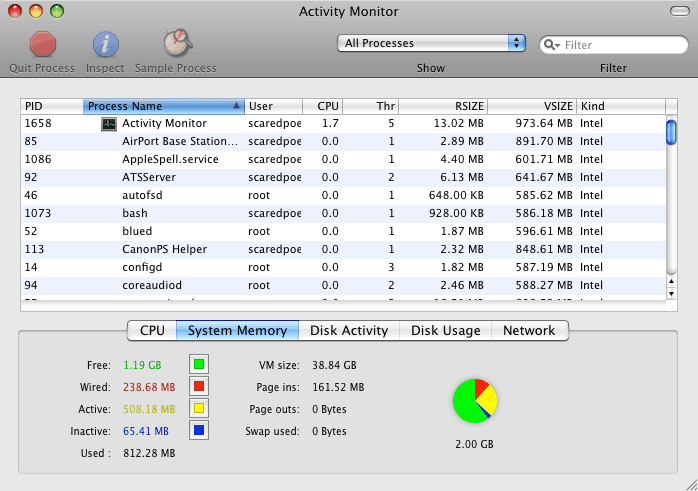The width and height of the screenshot is (698, 491).
Task: Click the 2.00 GB total memory label
Action: point(474,444)
